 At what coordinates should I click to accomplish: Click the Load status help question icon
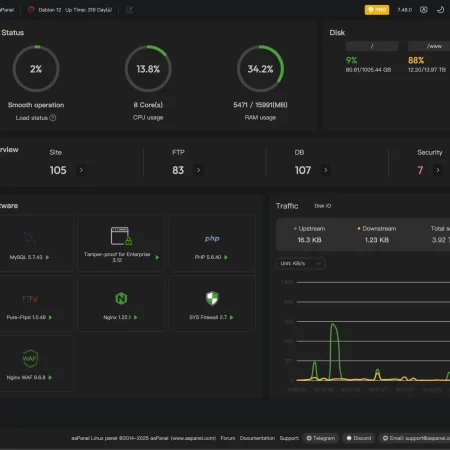pyautogui.click(x=53, y=118)
